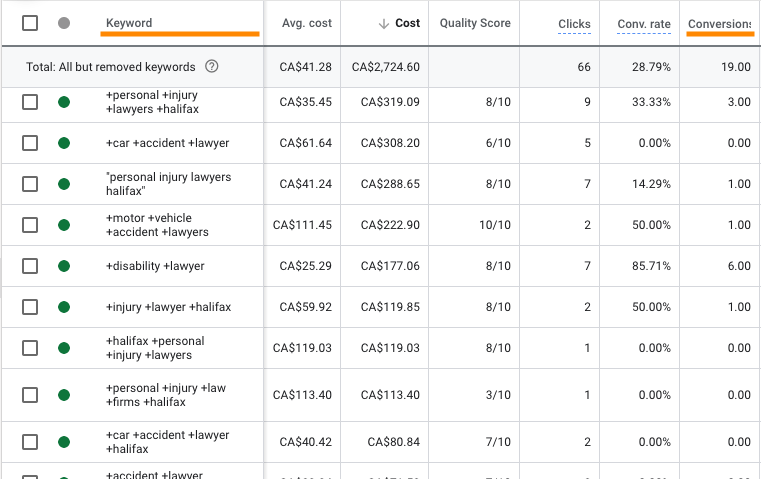This screenshot has height=479, width=761.
Task: Click status dot for +personal +injury +law +firms +halifax
Action: pos(64,395)
